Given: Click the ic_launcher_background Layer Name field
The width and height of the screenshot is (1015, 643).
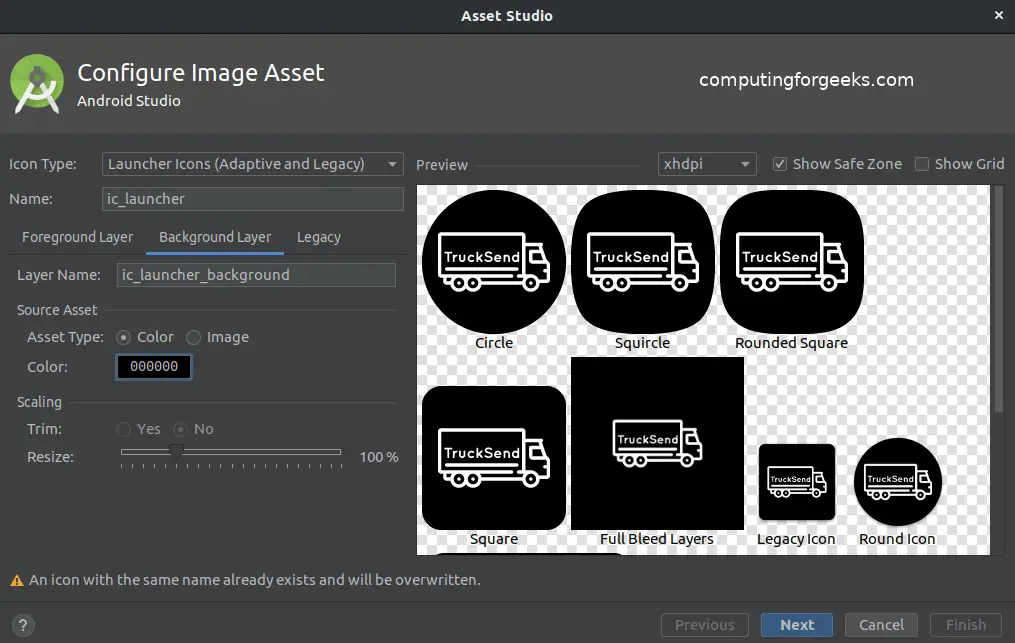Looking at the screenshot, I should [256, 275].
